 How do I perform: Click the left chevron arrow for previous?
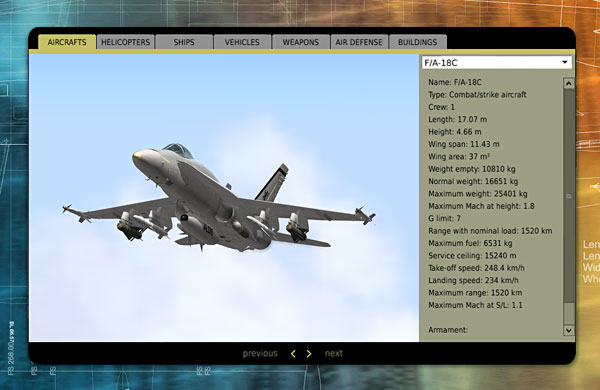coord(293,354)
